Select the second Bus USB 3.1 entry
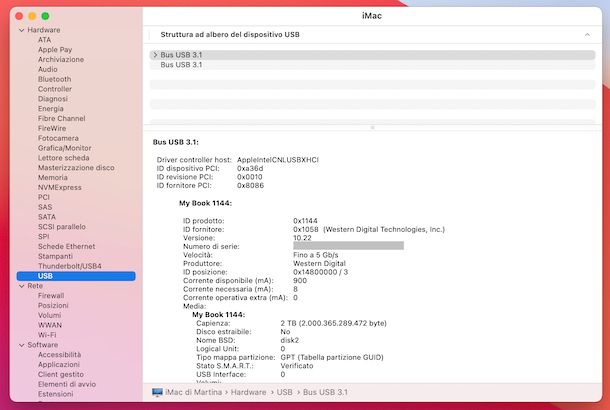610x410 pixels. point(181,65)
